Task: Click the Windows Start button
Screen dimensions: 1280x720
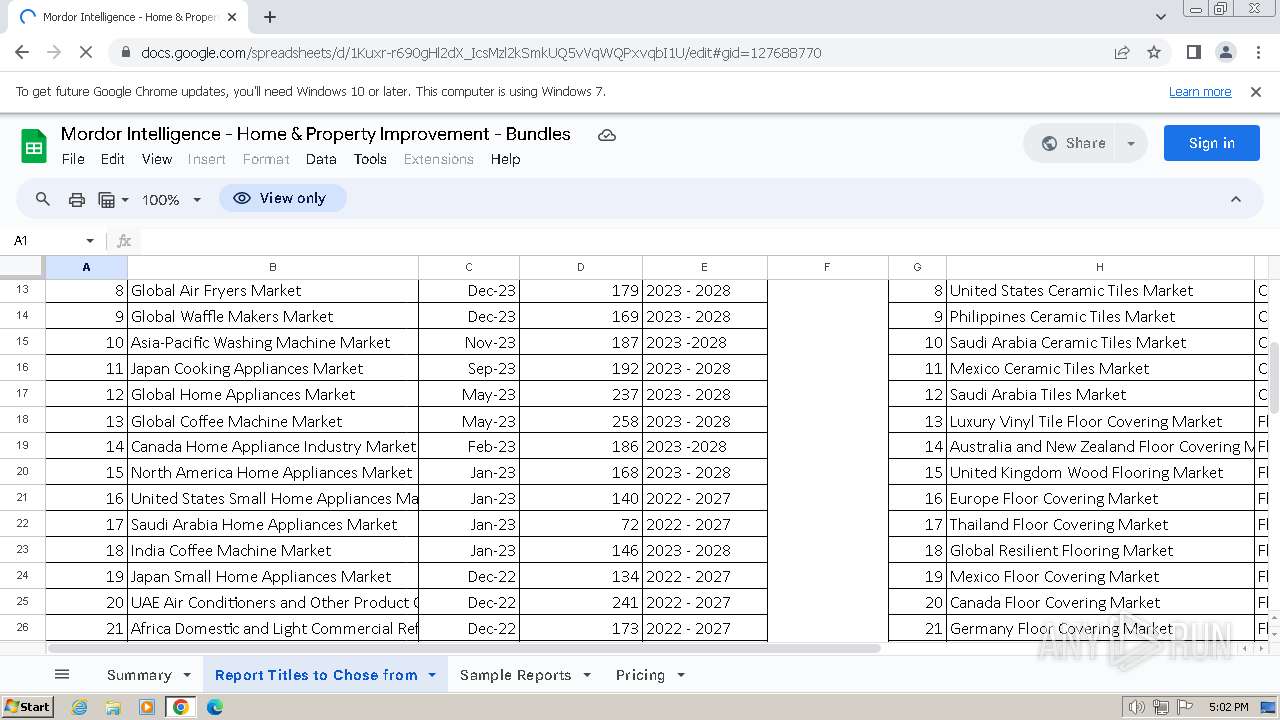Action: click(x=27, y=707)
